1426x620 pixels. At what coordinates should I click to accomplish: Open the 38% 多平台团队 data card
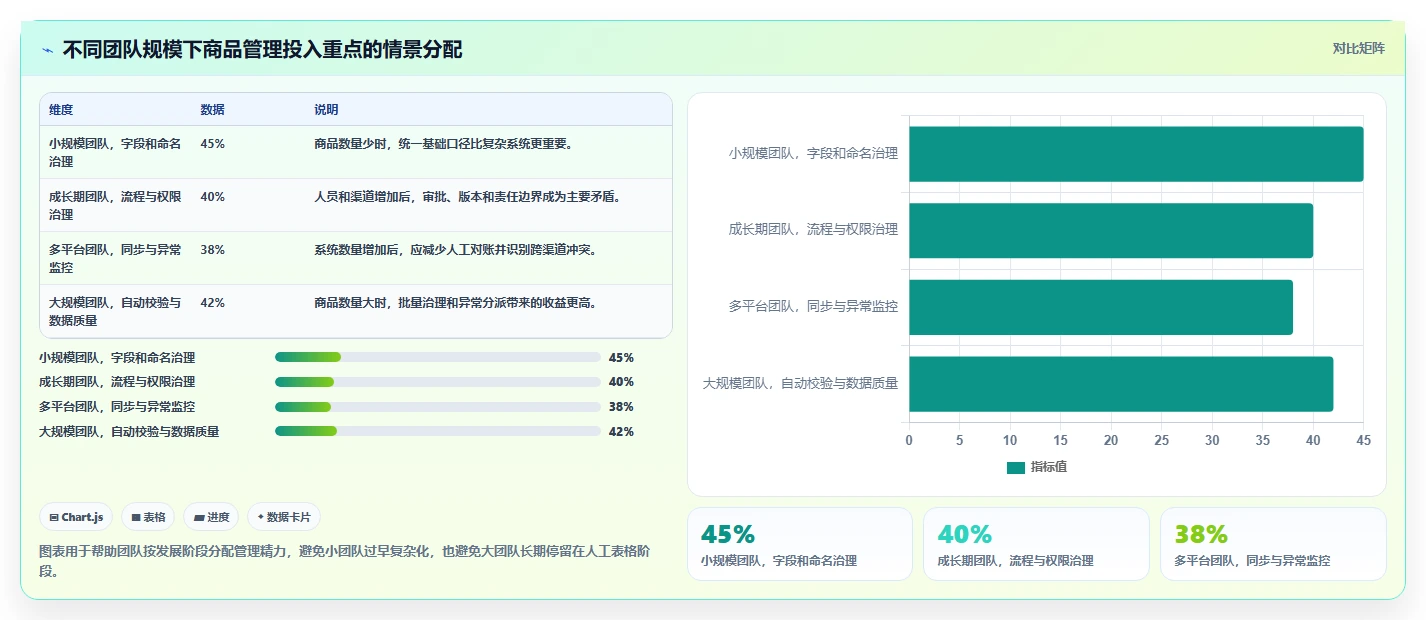pyautogui.click(x=1273, y=544)
